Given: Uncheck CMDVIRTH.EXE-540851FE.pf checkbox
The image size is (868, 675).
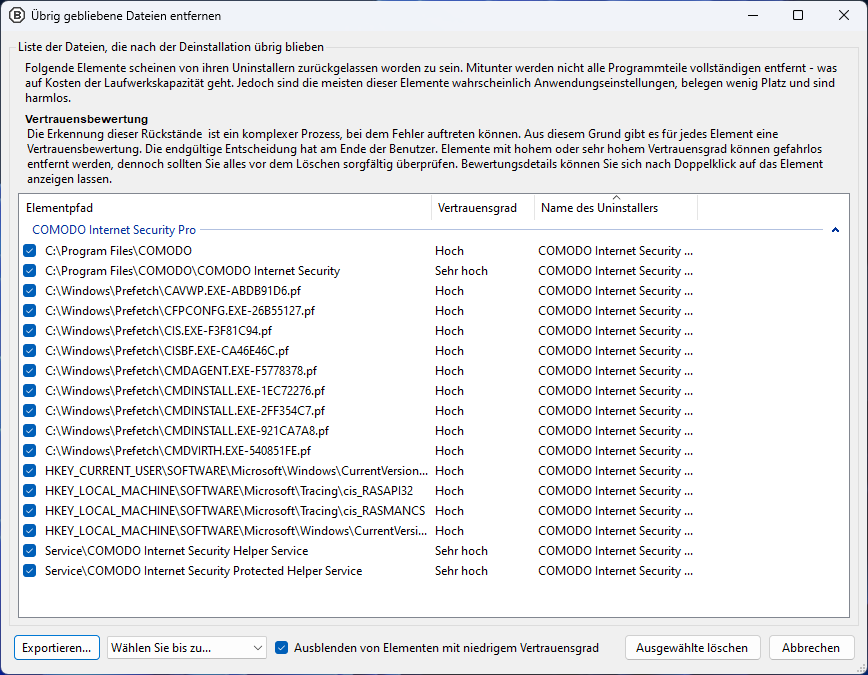Looking at the screenshot, I should tap(30, 450).
